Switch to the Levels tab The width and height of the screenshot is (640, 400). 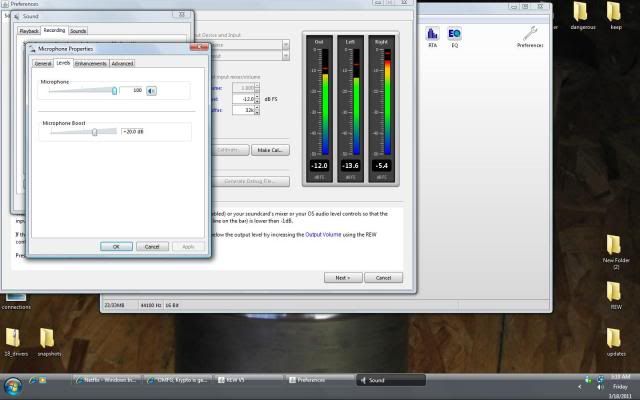(x=63, y=63)
